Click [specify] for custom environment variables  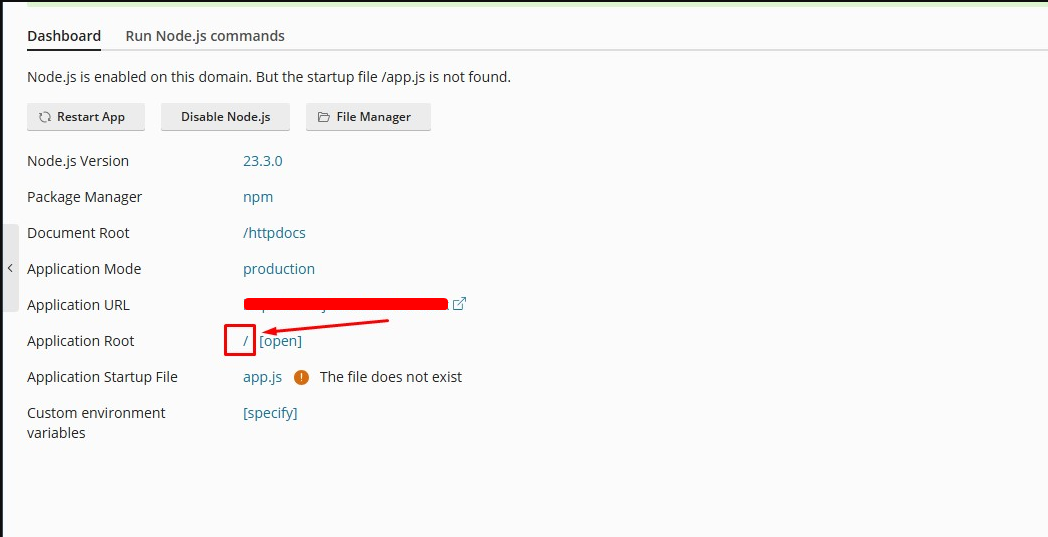270,413
